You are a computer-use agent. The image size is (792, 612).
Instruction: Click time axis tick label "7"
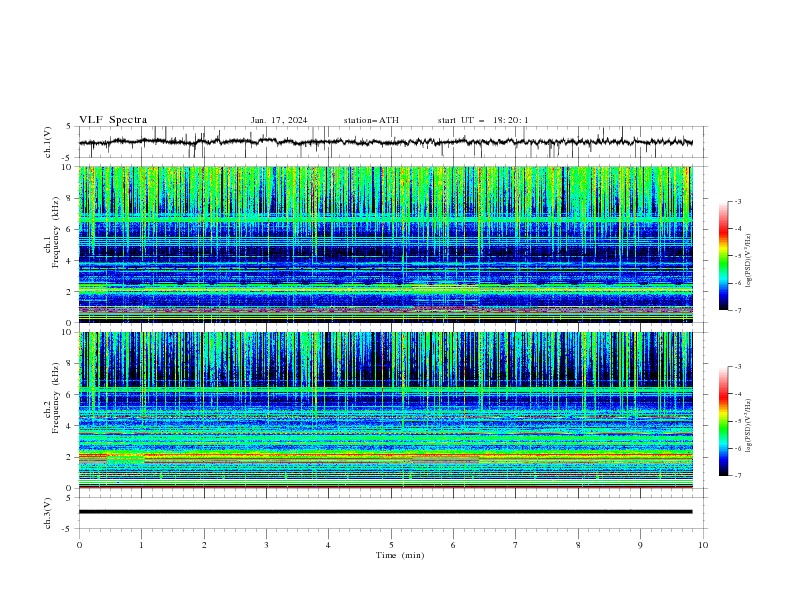point(516,545)
